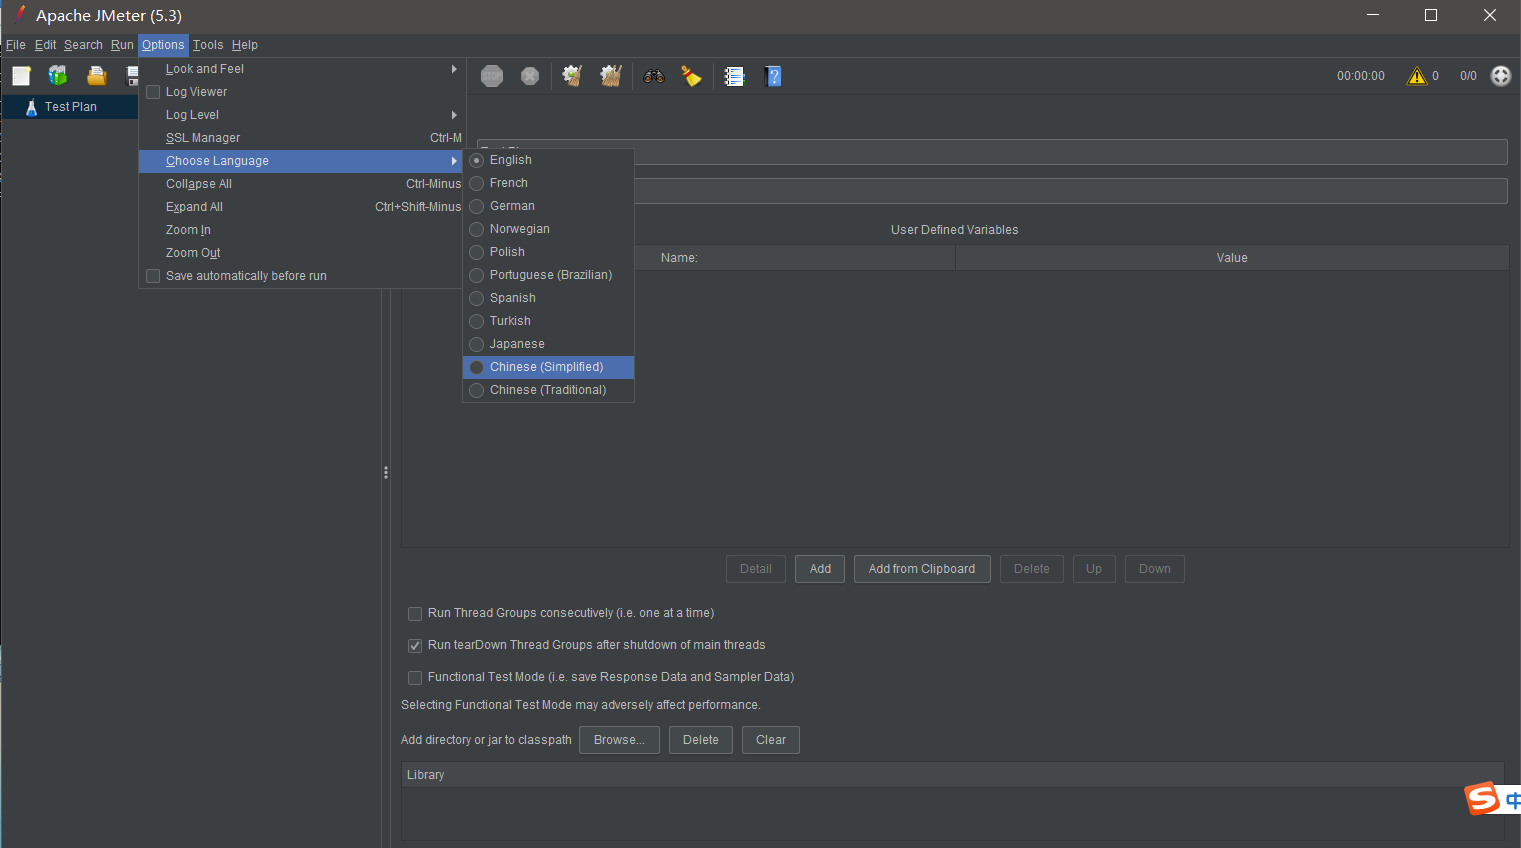Screen dimensions: 1521x848
Task: Click the Sogou input method S icon
Action: 1482,798
